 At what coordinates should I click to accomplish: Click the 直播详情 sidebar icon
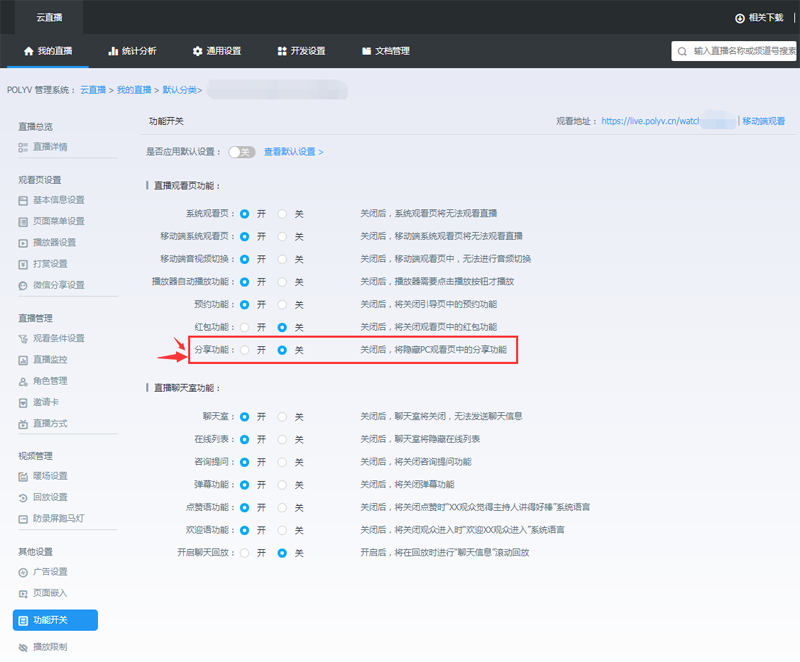point(23,147)
